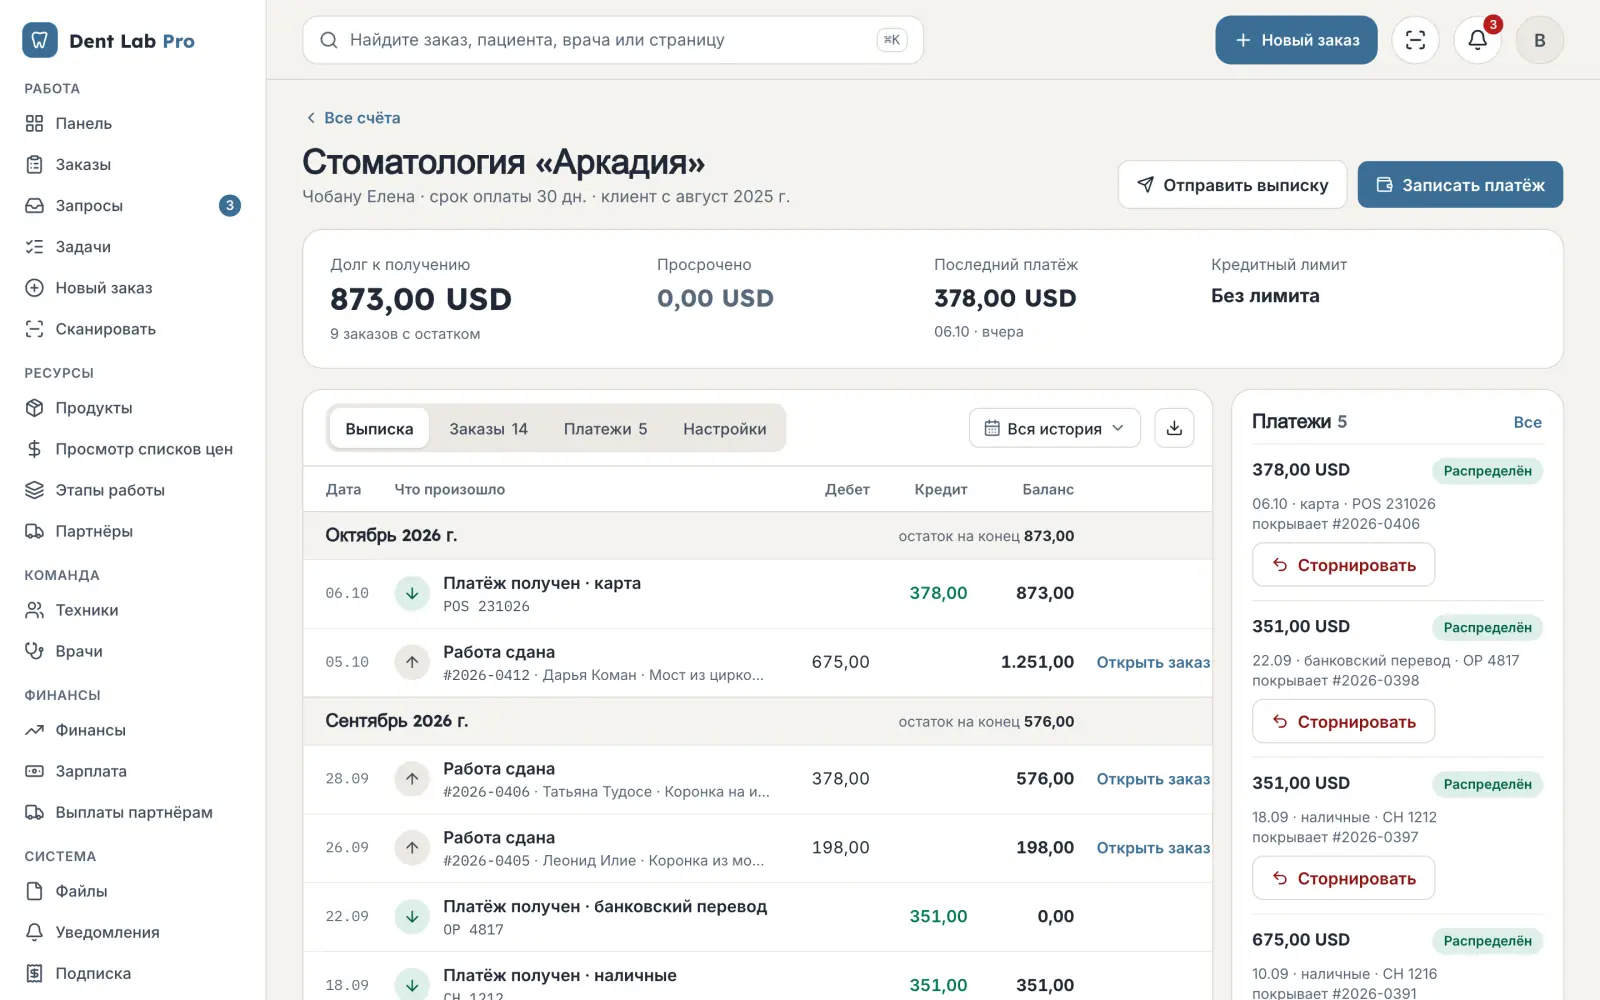Click 873,00 USD debt amount

click(420, 299)
